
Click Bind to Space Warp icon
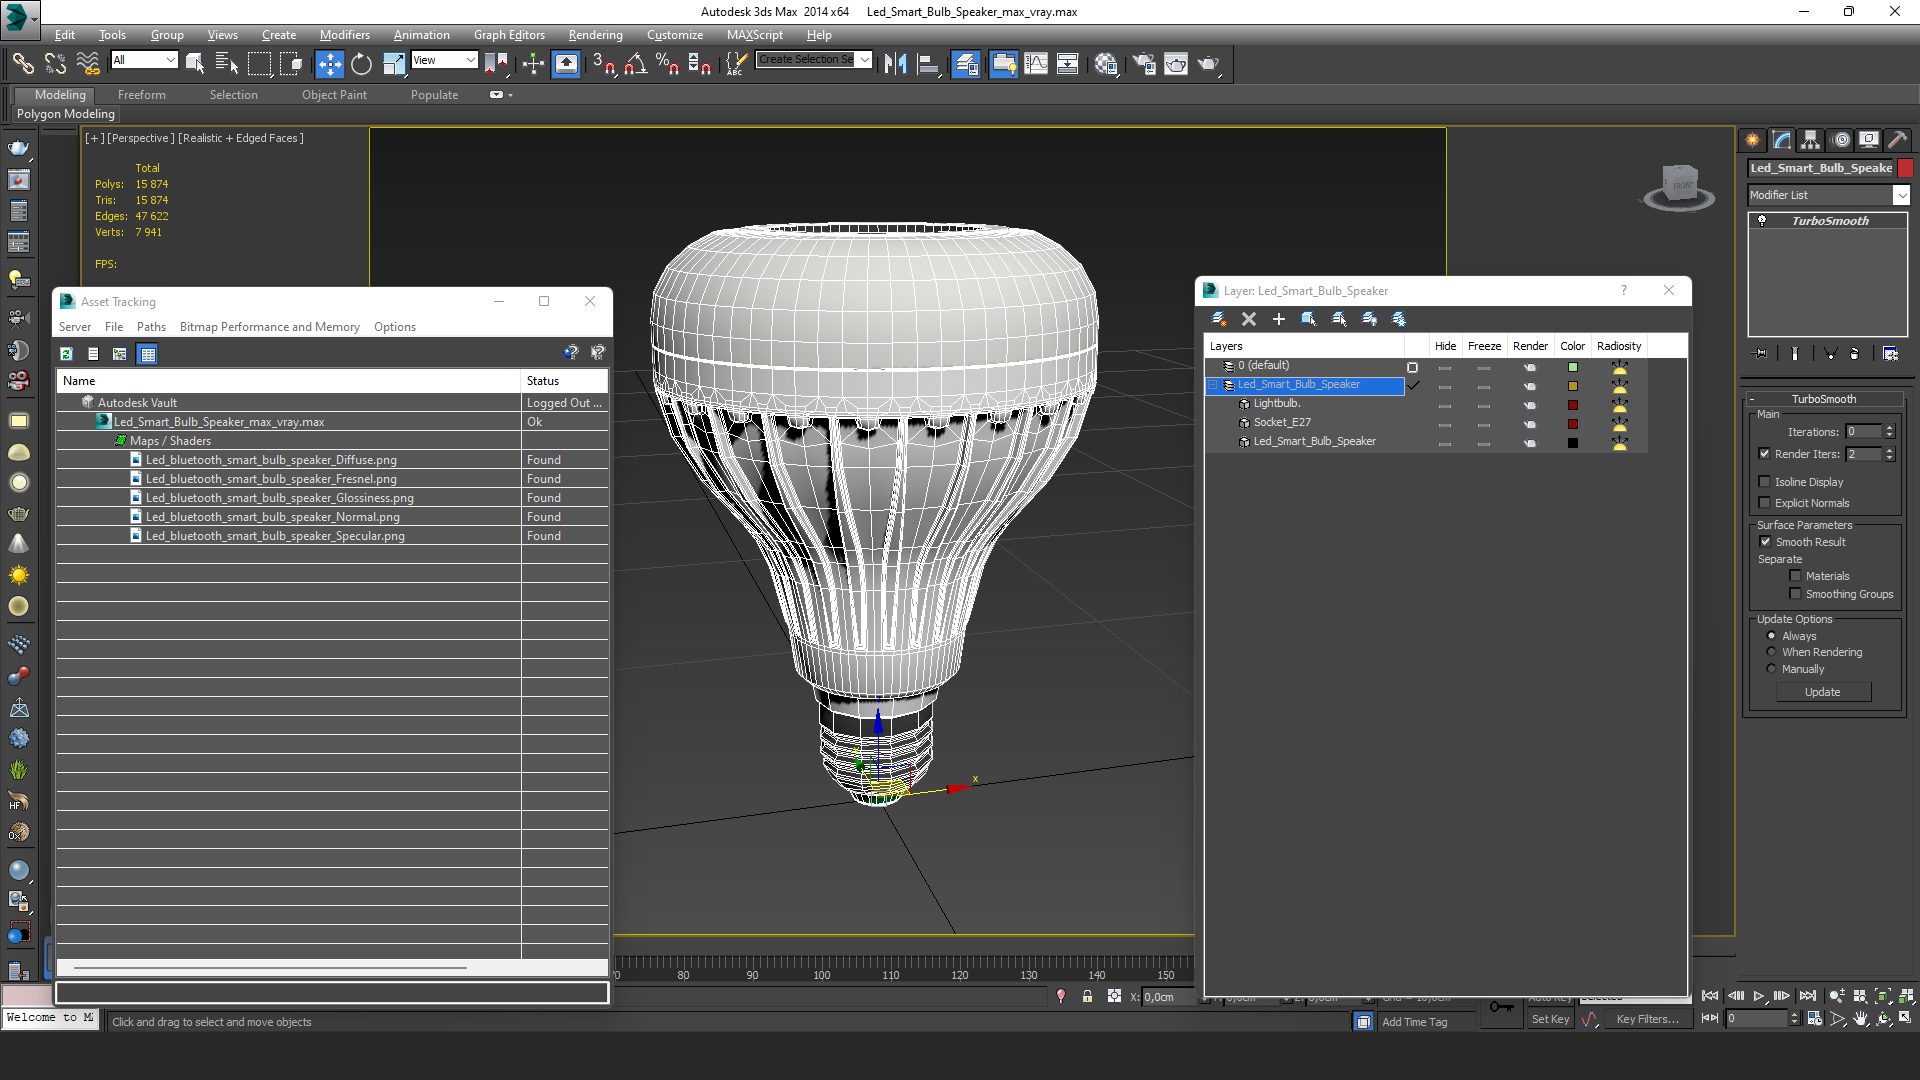point(88,64)
